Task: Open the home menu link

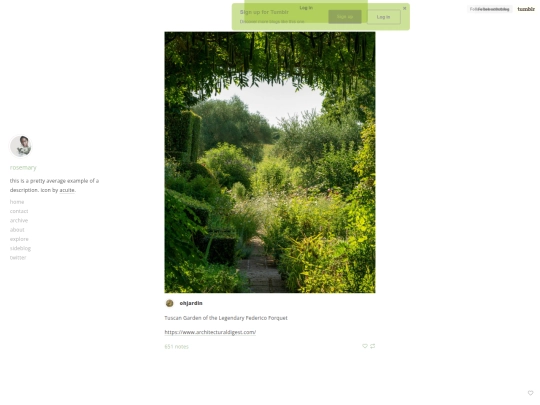Action: click(x=17, y=202)
